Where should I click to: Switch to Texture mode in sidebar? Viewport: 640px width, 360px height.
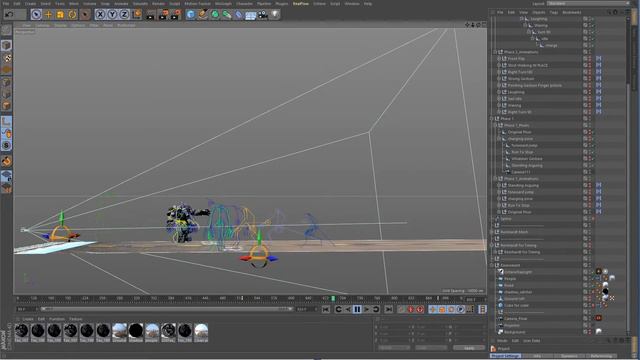point(6,58)
